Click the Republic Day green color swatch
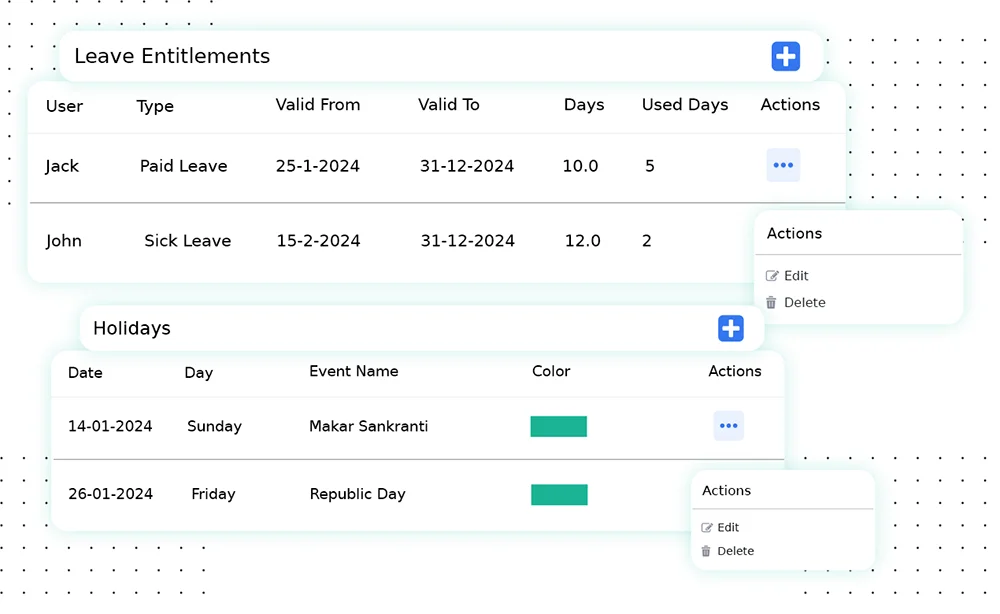The height and width of the screenshot is (614, 1000). [x=559, y=495]
